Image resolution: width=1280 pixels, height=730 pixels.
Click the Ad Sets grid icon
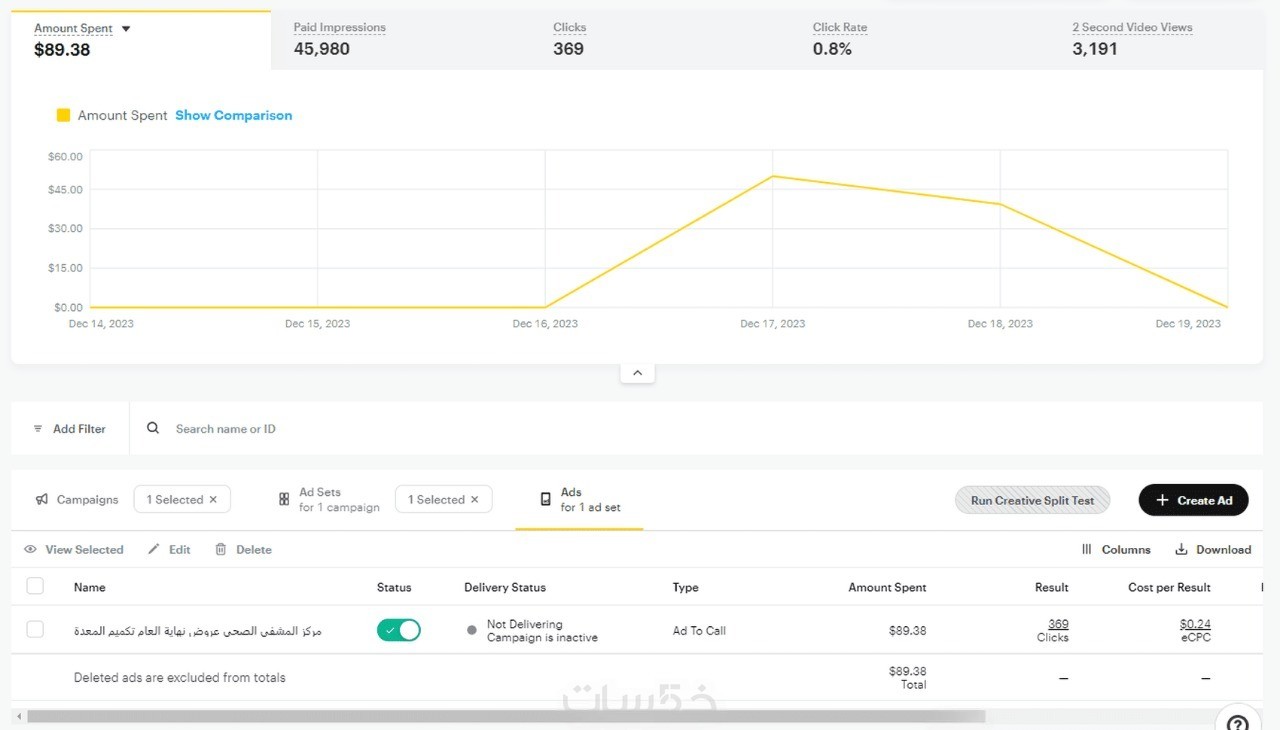pos(284,499)
